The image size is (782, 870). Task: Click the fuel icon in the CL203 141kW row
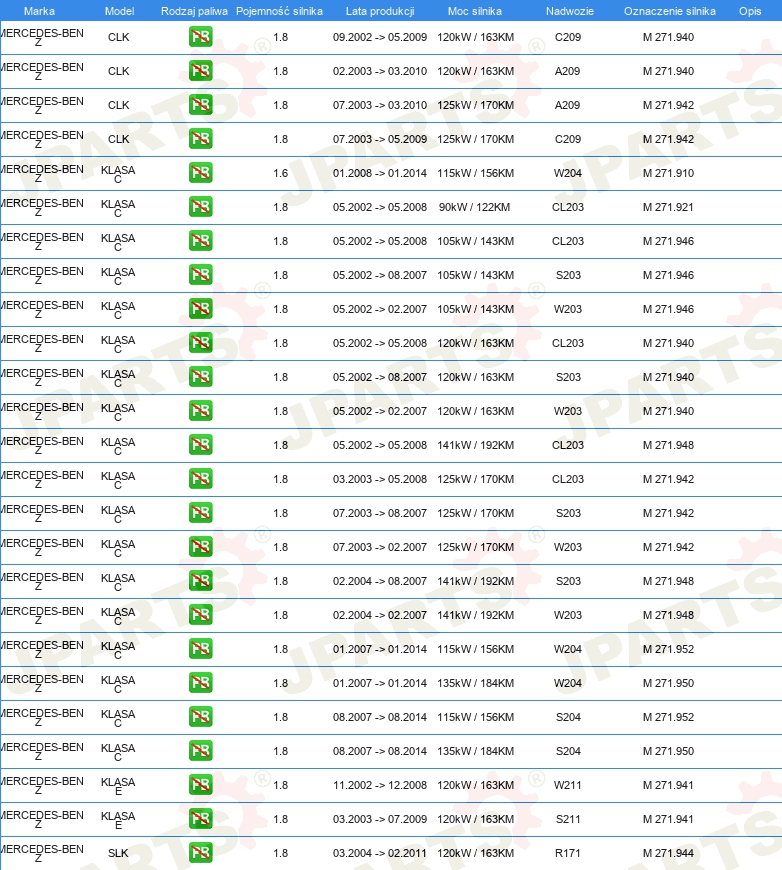[x=200, y=445]
